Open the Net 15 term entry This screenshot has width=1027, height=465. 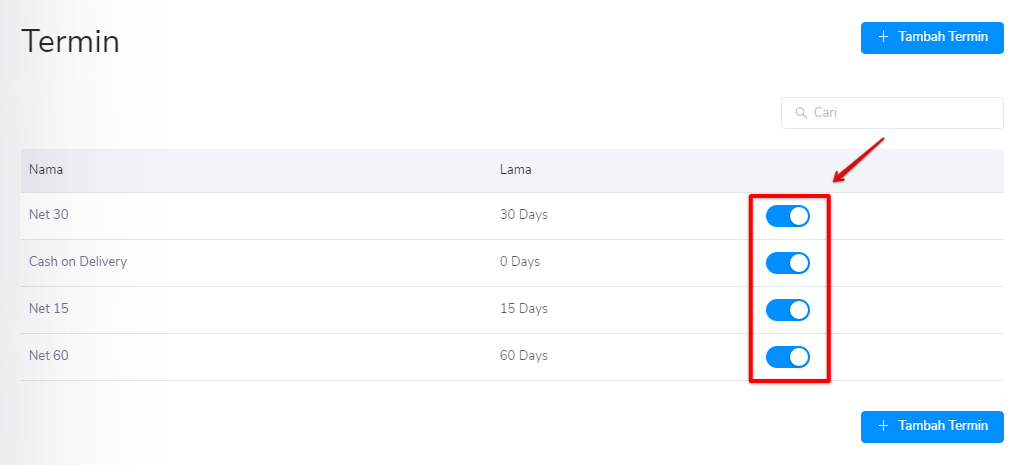pyautogui.click(x=48, y=309)
